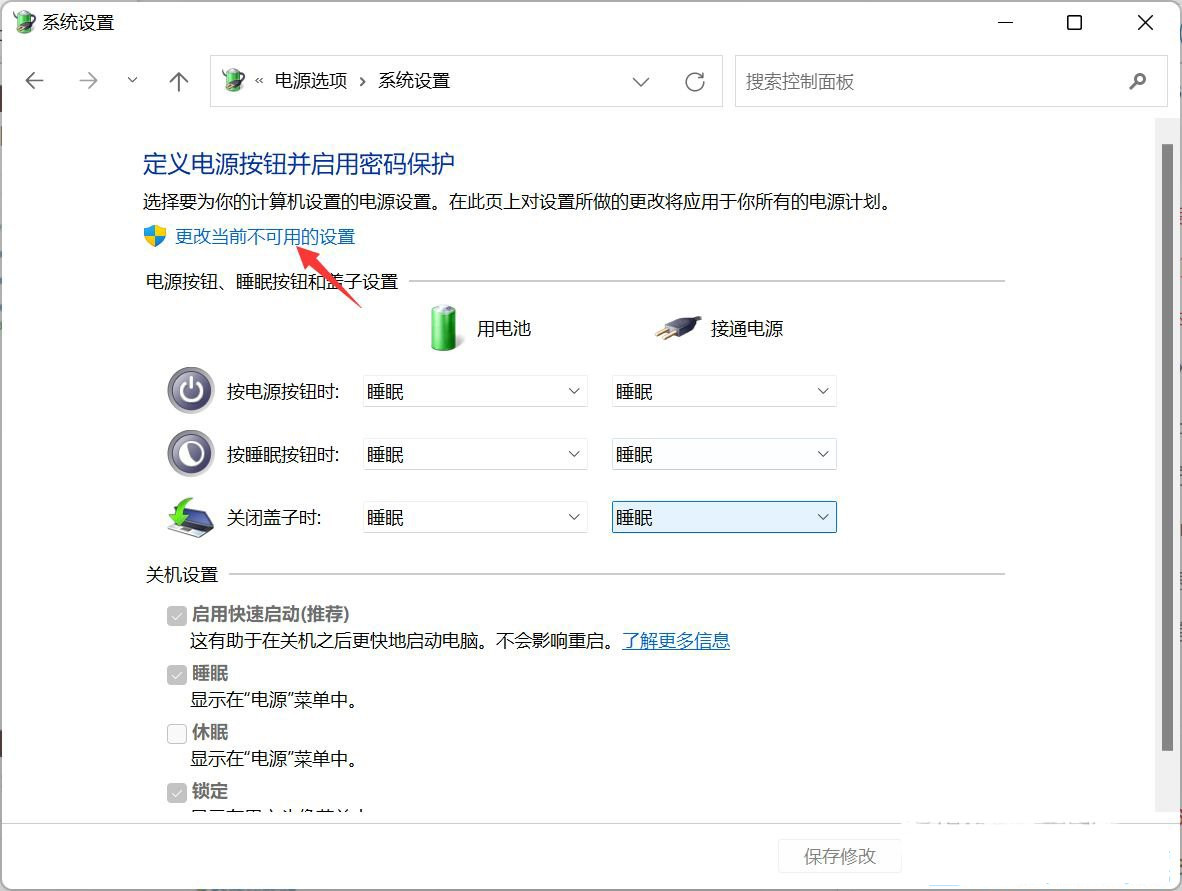Click the laptop lid close icon
Image resolution: width=1182 pixels, height=891 pixels.
click(x=190, y=517)
